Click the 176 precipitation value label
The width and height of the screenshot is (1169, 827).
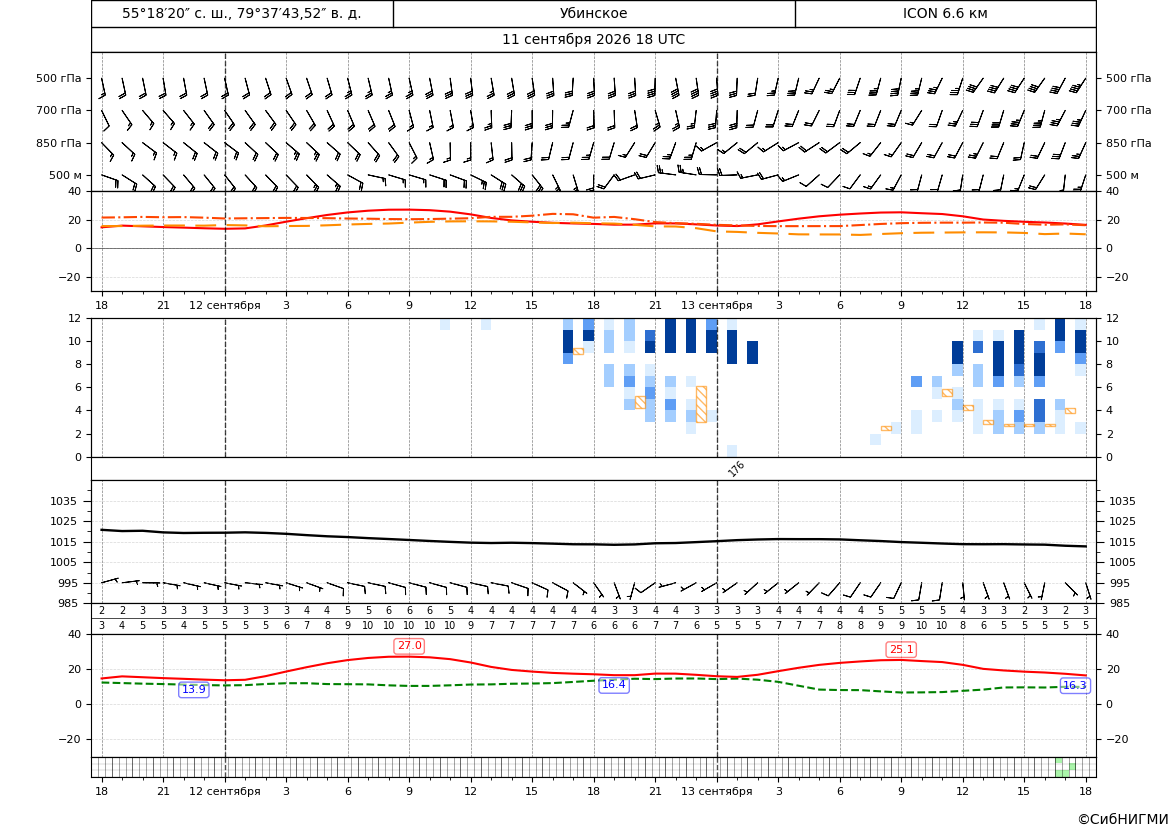coord(736,468)
